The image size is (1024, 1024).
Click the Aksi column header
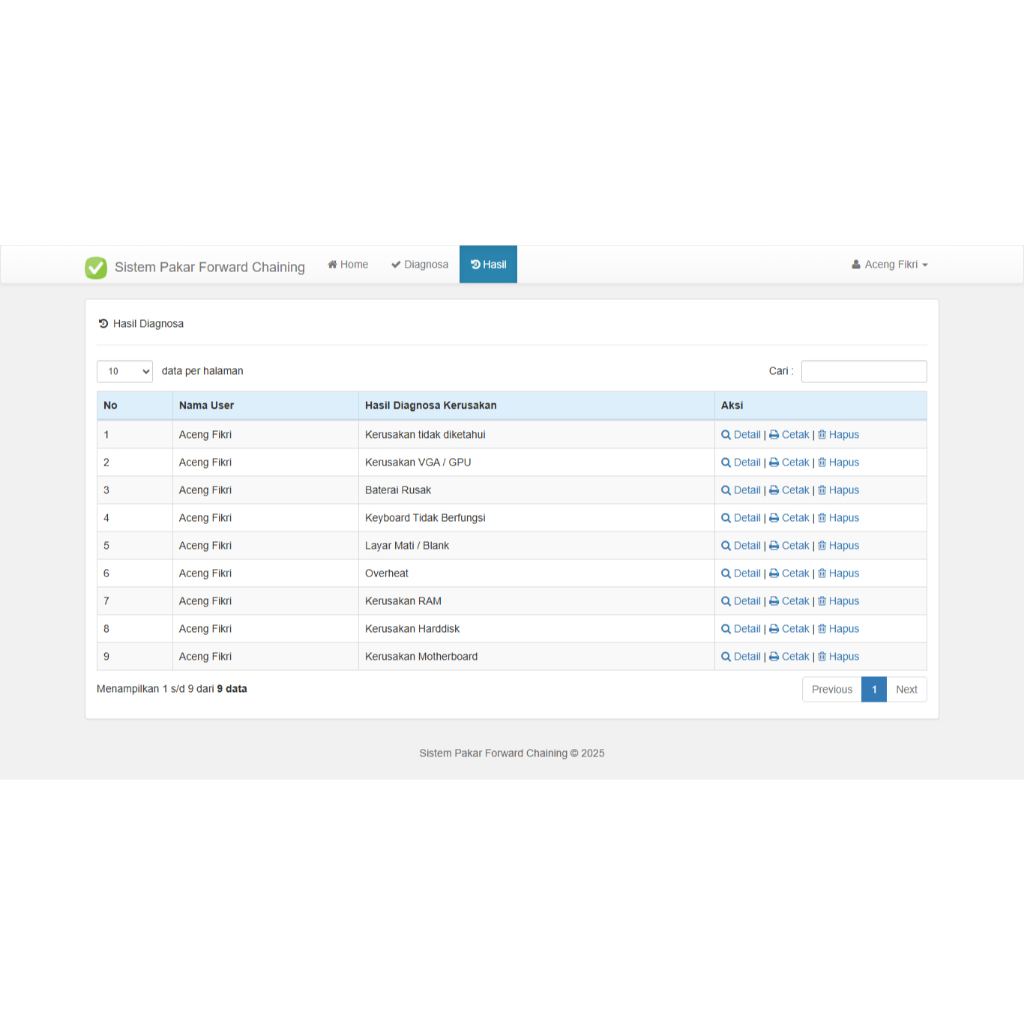[x=820, y=406]
